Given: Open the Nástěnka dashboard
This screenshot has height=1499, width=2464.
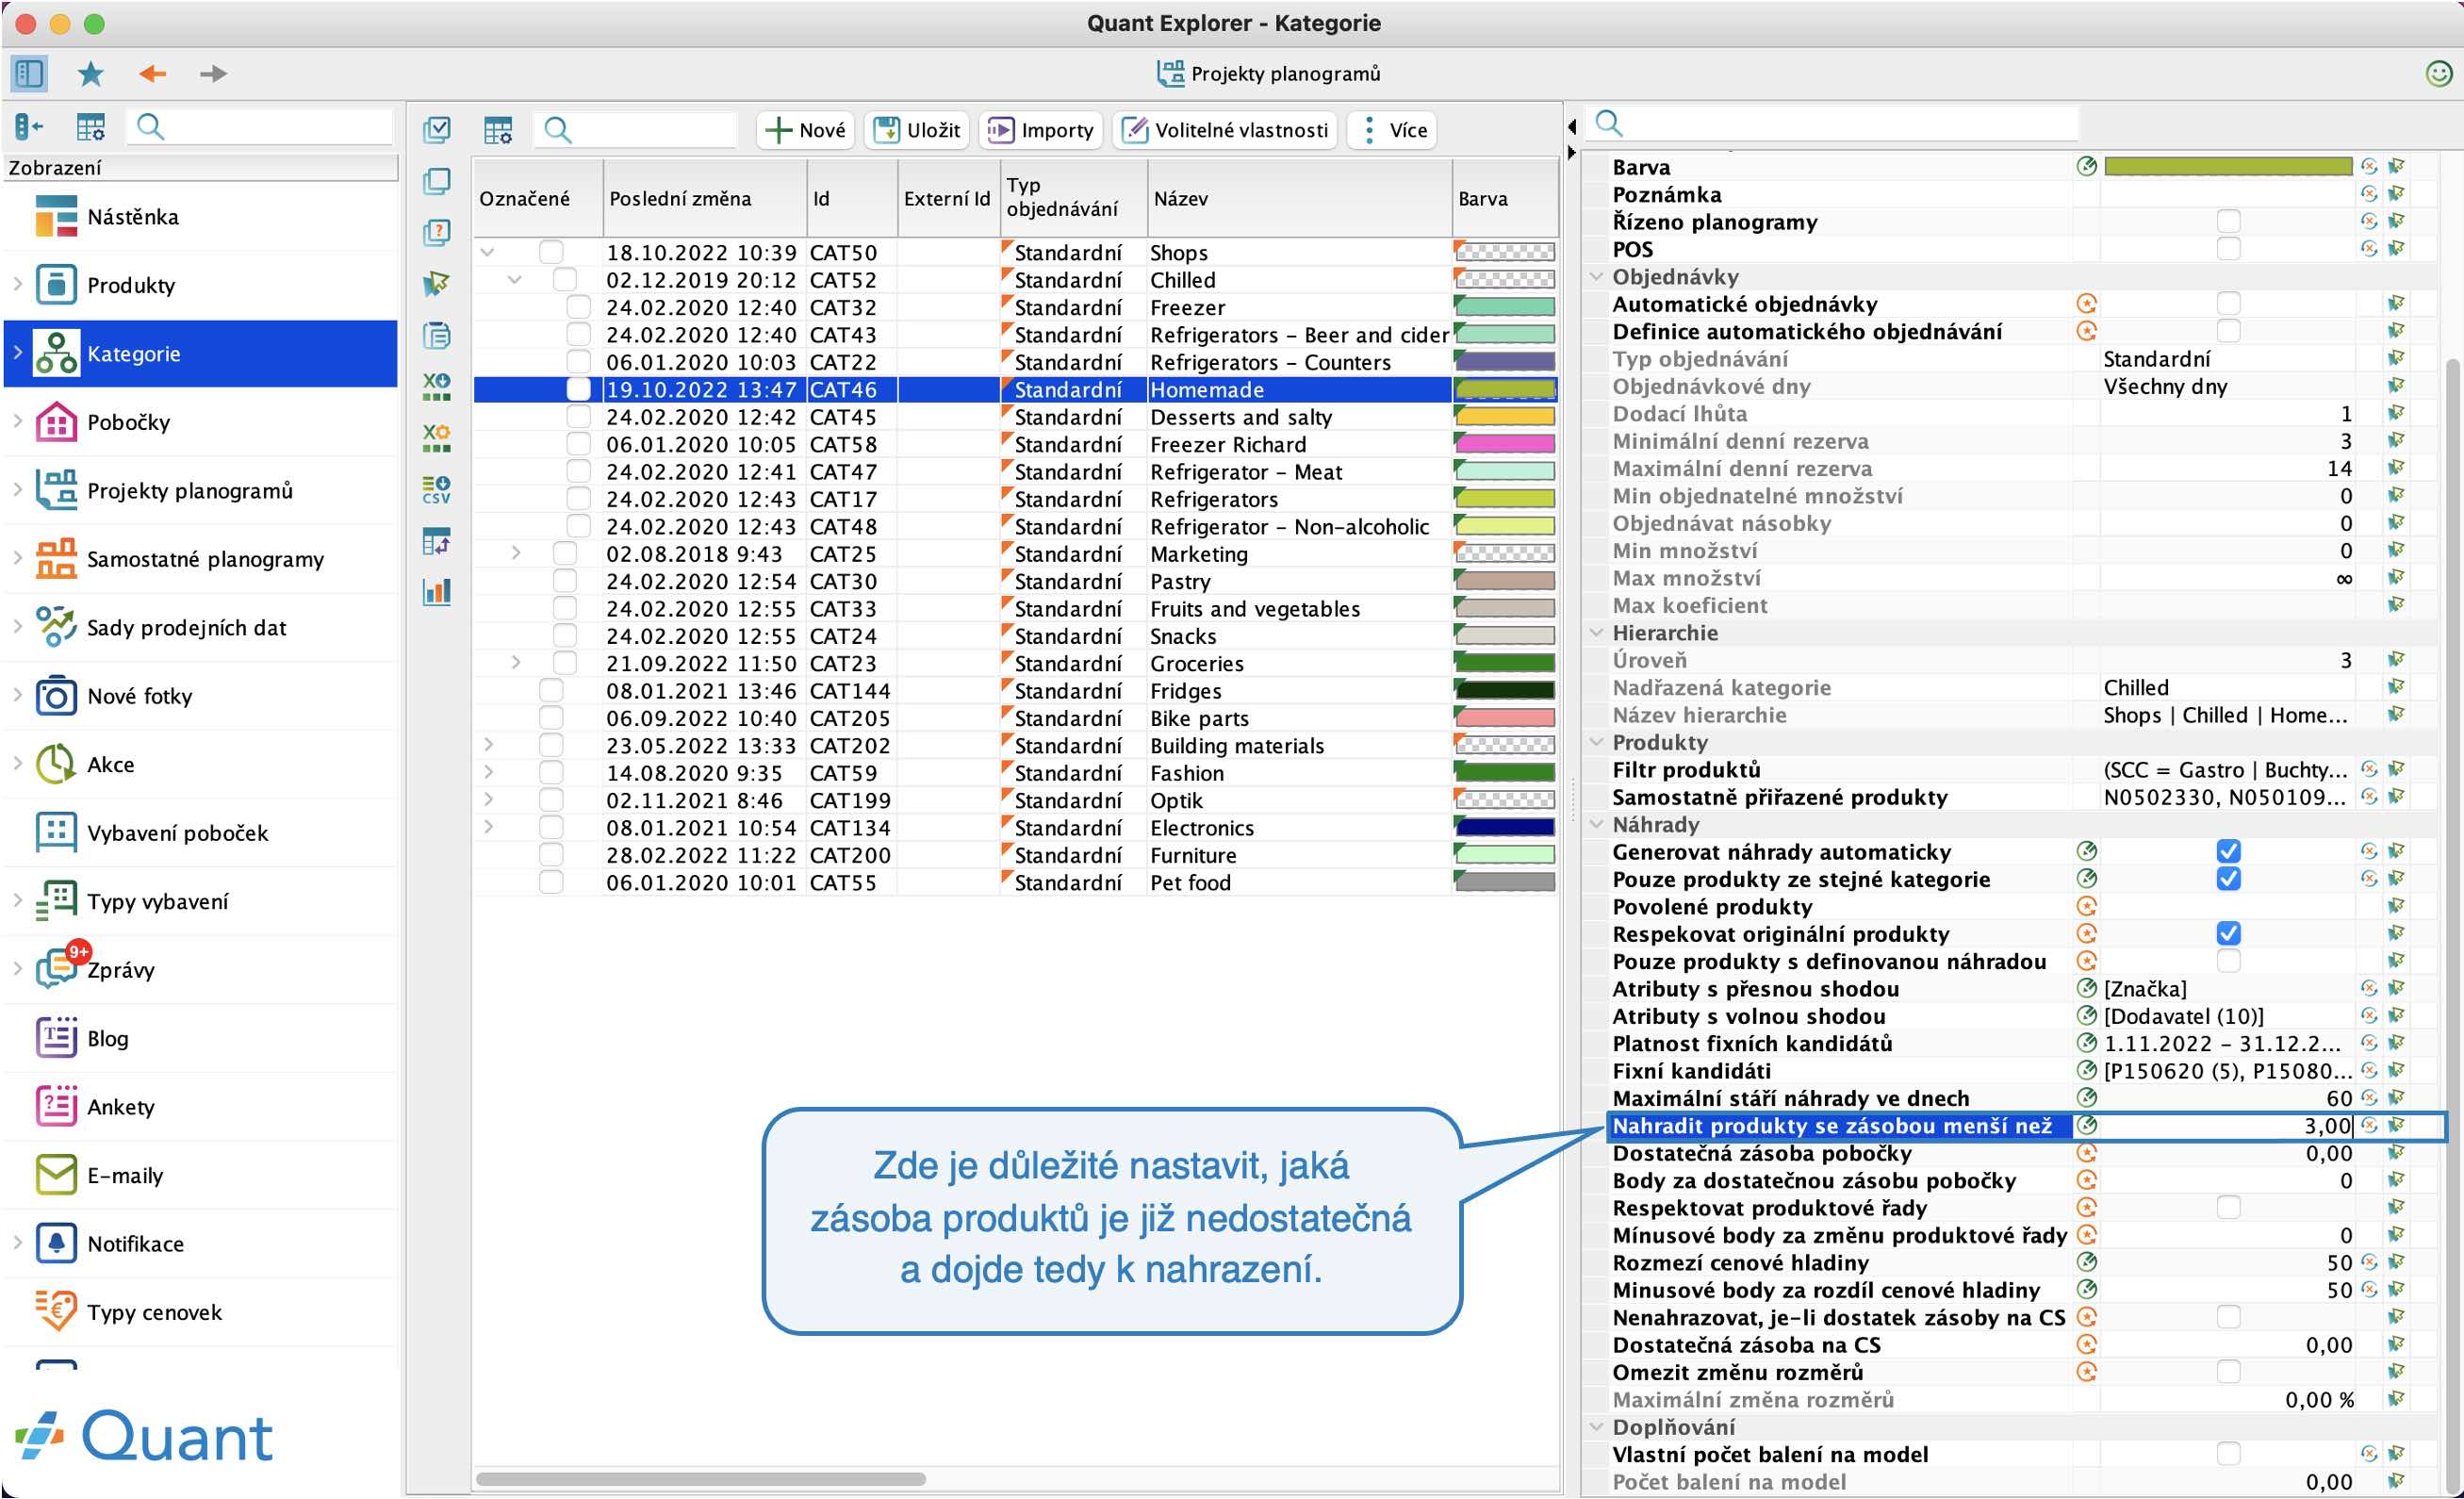Looking at the screenshot, I should pos(200,217).
